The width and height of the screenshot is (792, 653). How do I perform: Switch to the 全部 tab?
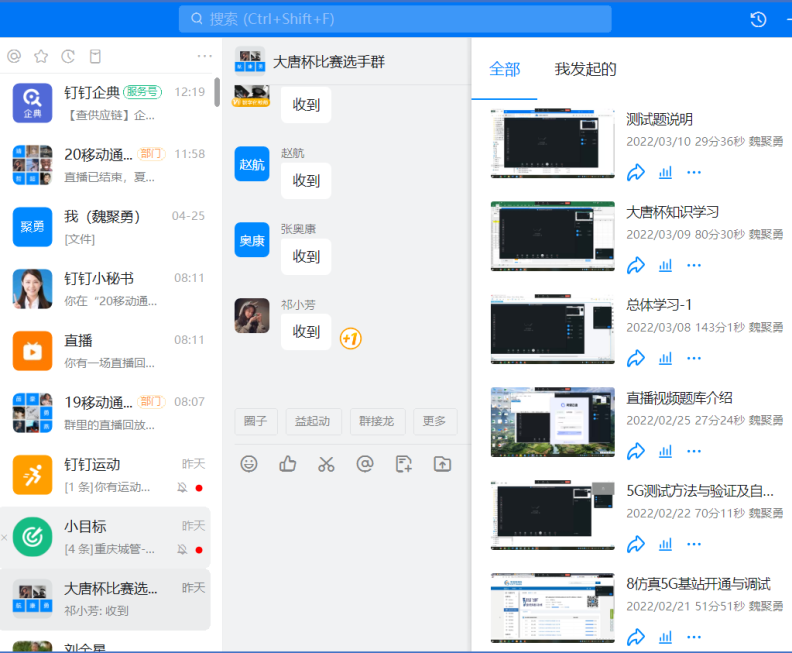click(x=505, y=69)
